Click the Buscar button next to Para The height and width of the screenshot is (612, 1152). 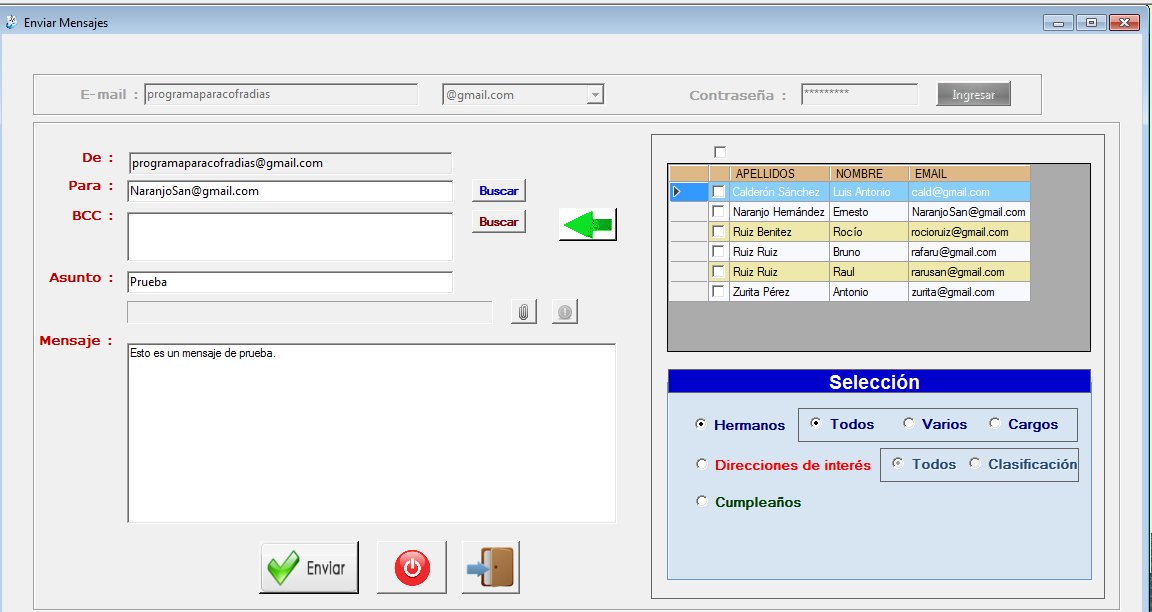tap(498, 190)
